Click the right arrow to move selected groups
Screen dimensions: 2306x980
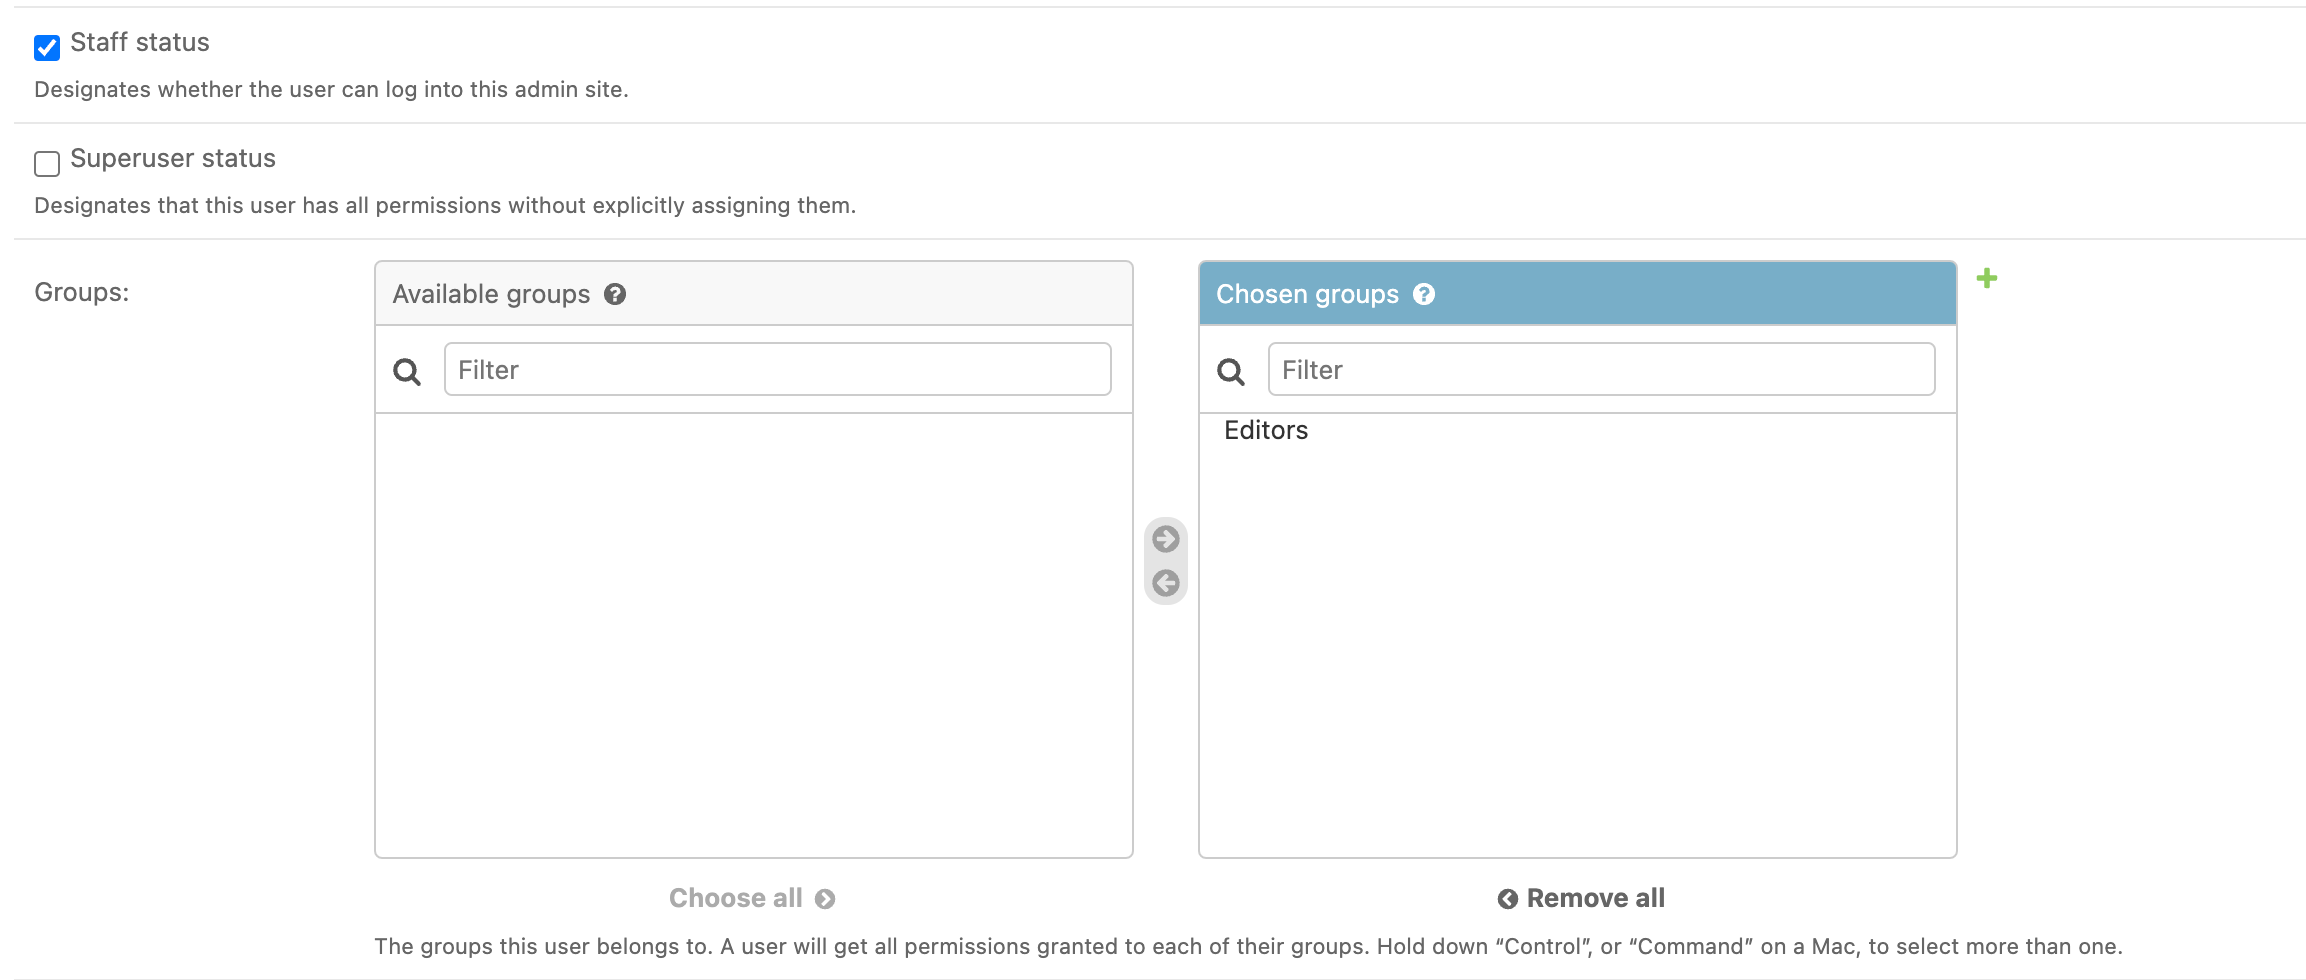coord(1164,538)
